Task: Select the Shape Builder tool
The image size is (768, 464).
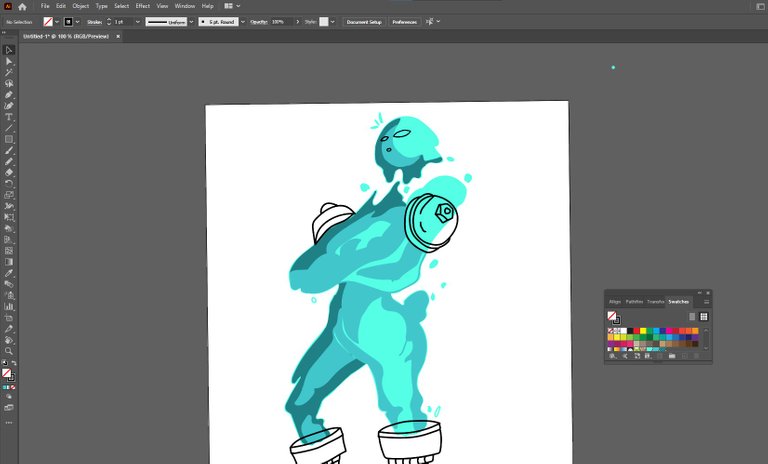Action: (x=9, y=228)
